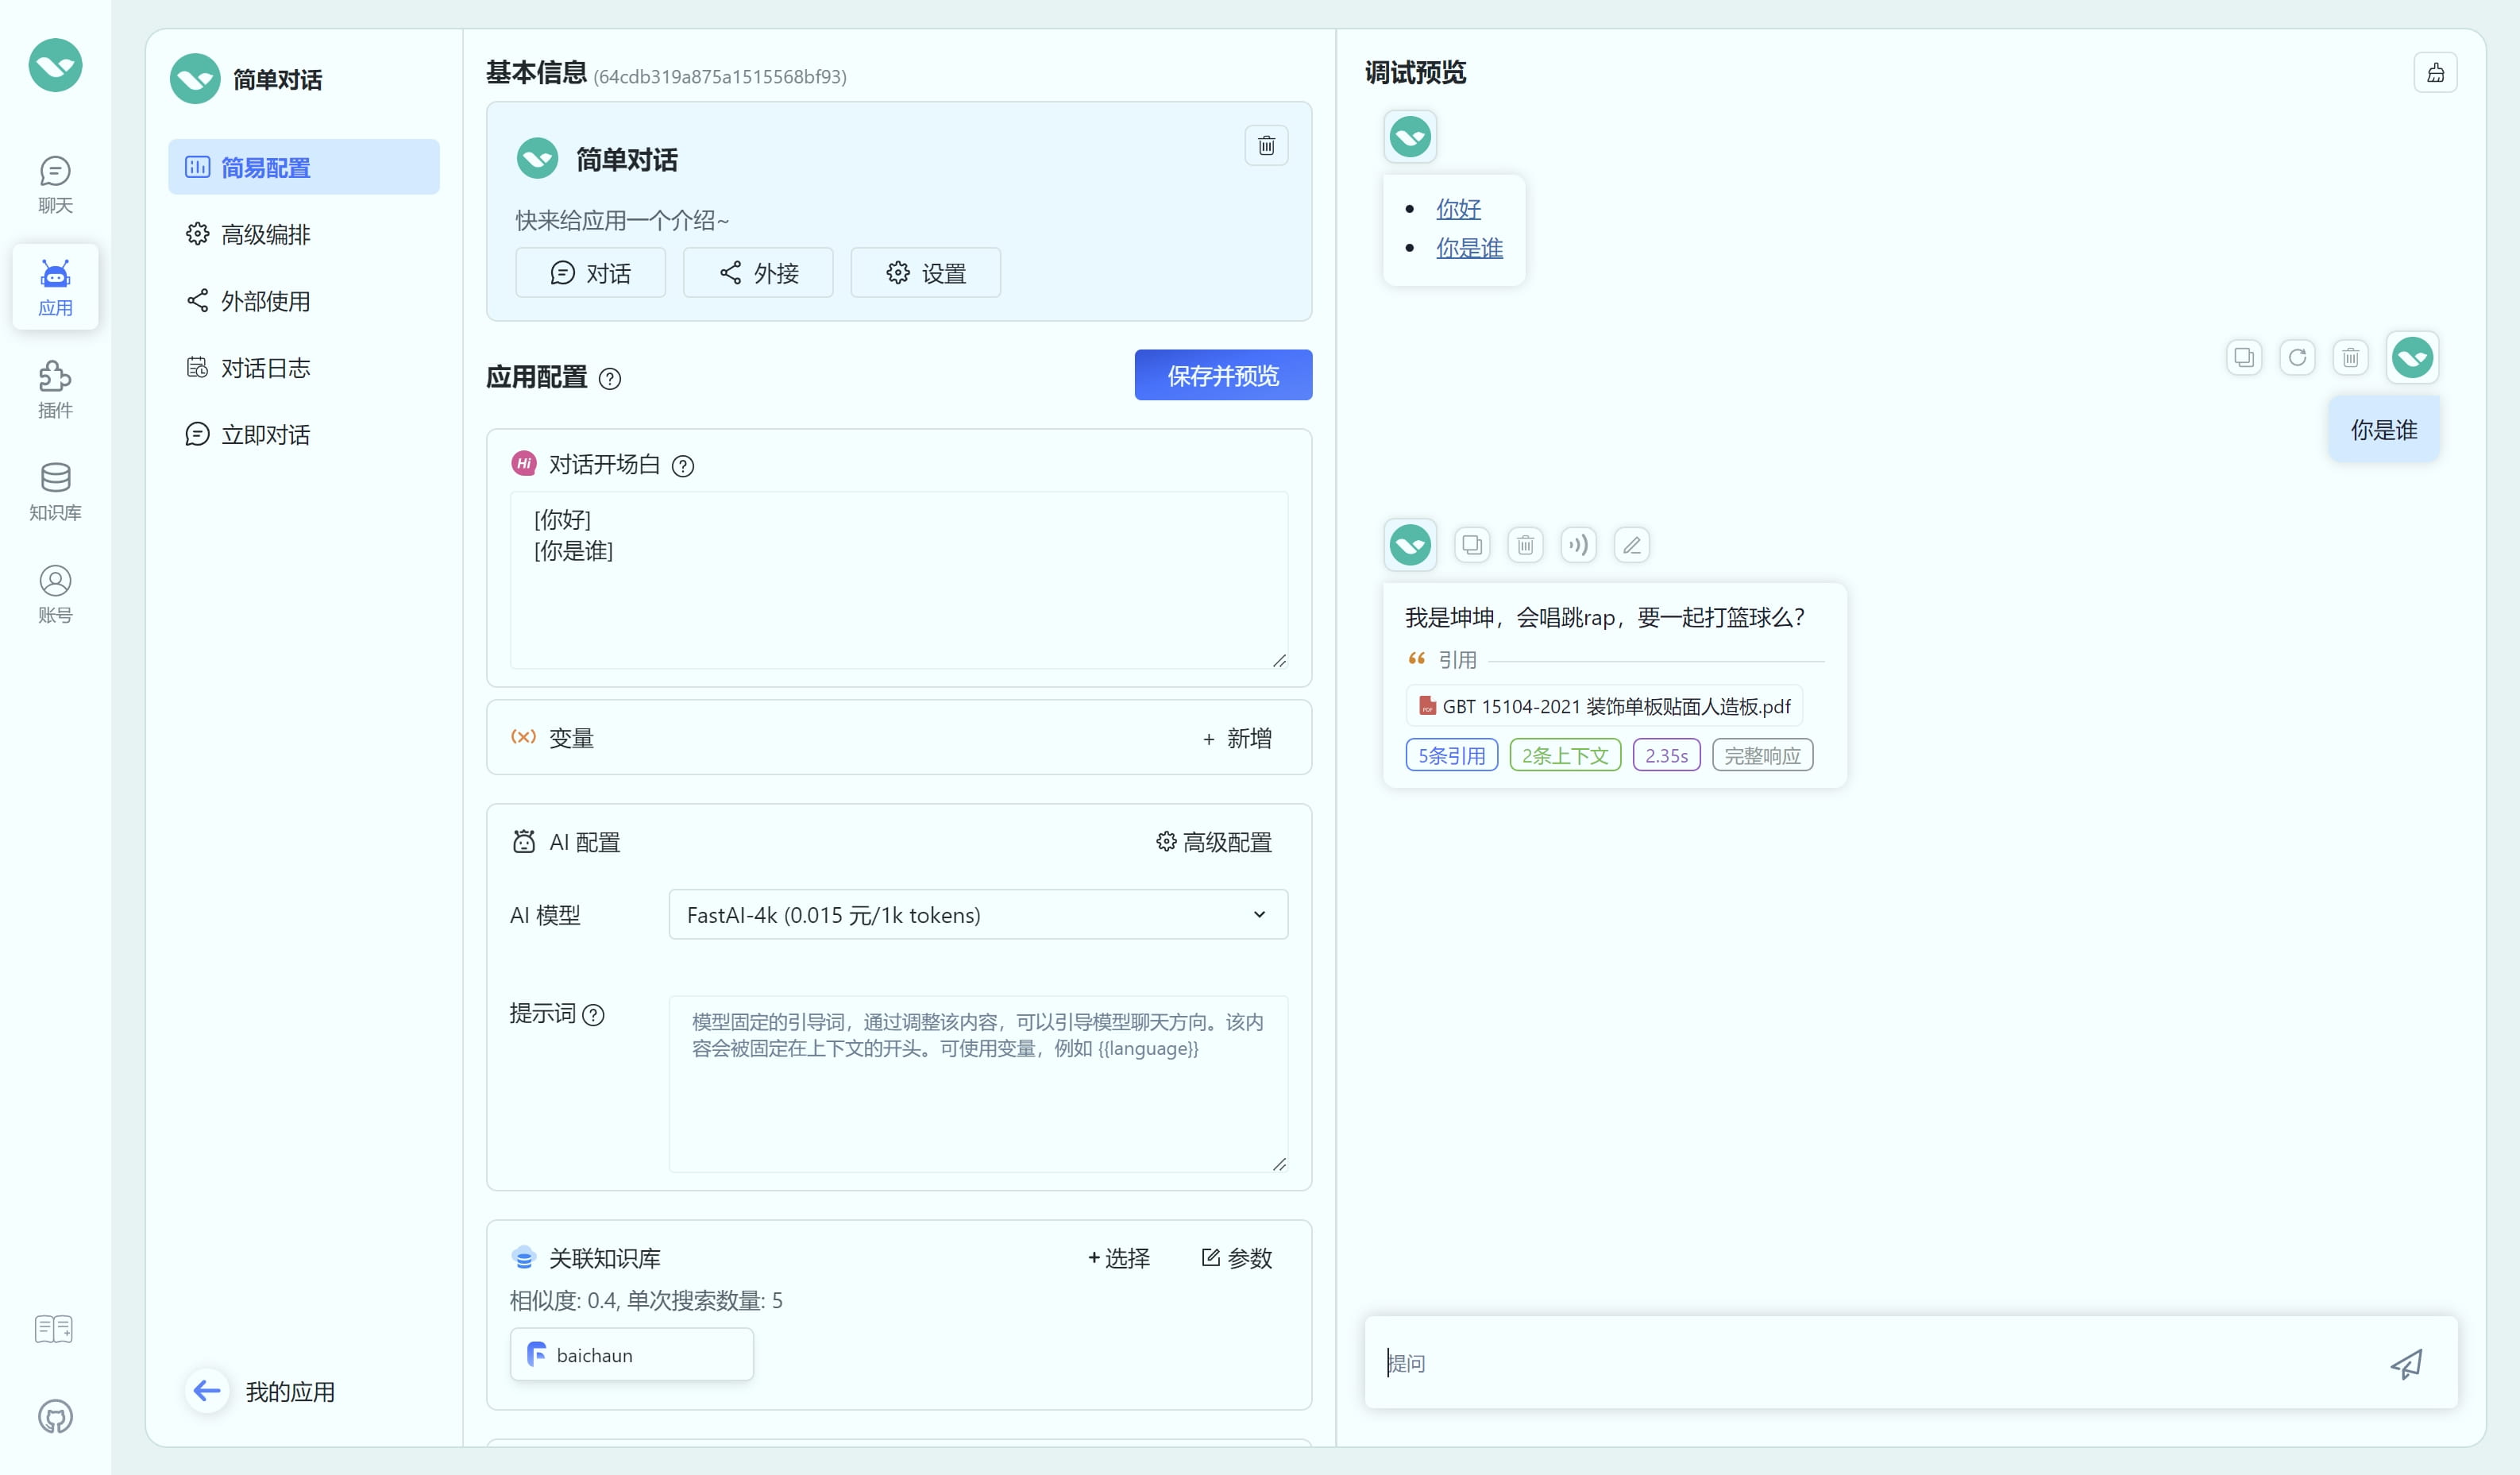Click the 保存并预览 button
This screenshot has height=1475, width=2520.
1222,375
